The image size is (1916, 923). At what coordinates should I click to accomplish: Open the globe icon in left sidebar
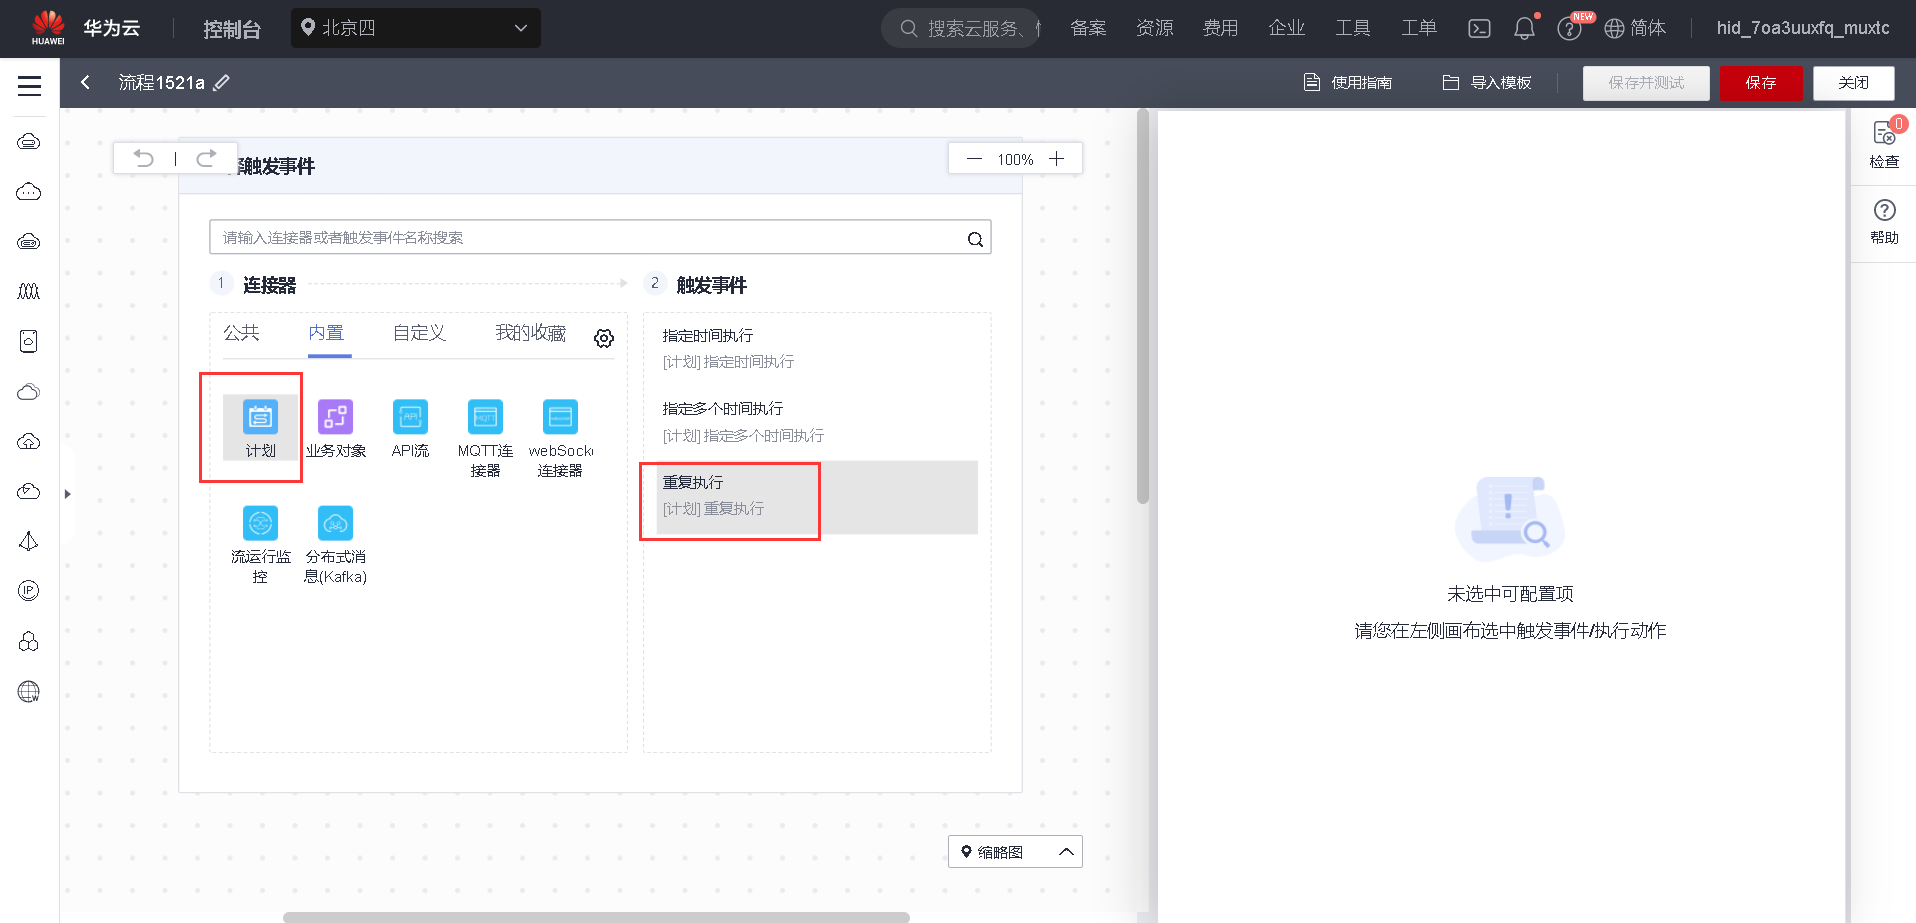(x=29, y=691)
